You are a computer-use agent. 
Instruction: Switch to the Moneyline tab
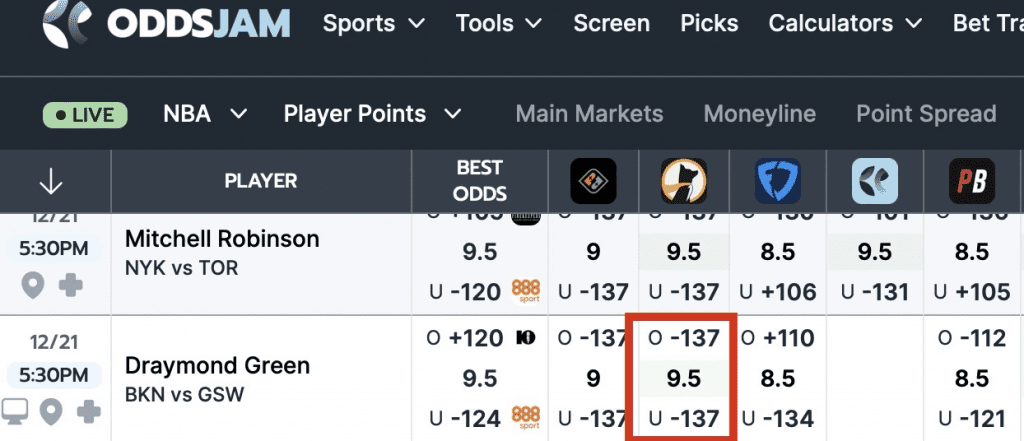click(759, 114)
